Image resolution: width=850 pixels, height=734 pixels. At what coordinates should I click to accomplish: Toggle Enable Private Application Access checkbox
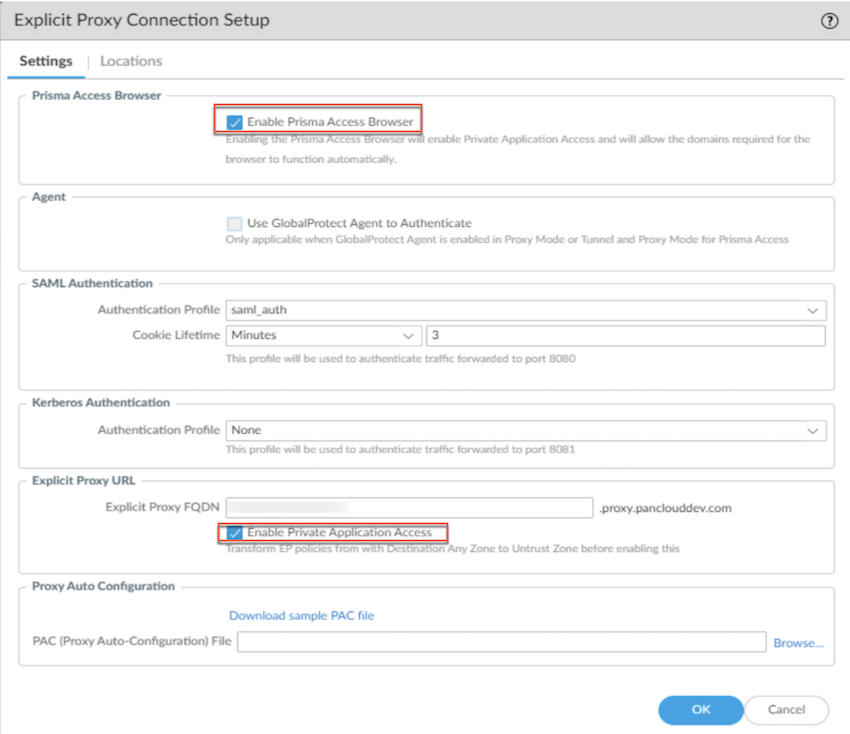coord(235,533)
